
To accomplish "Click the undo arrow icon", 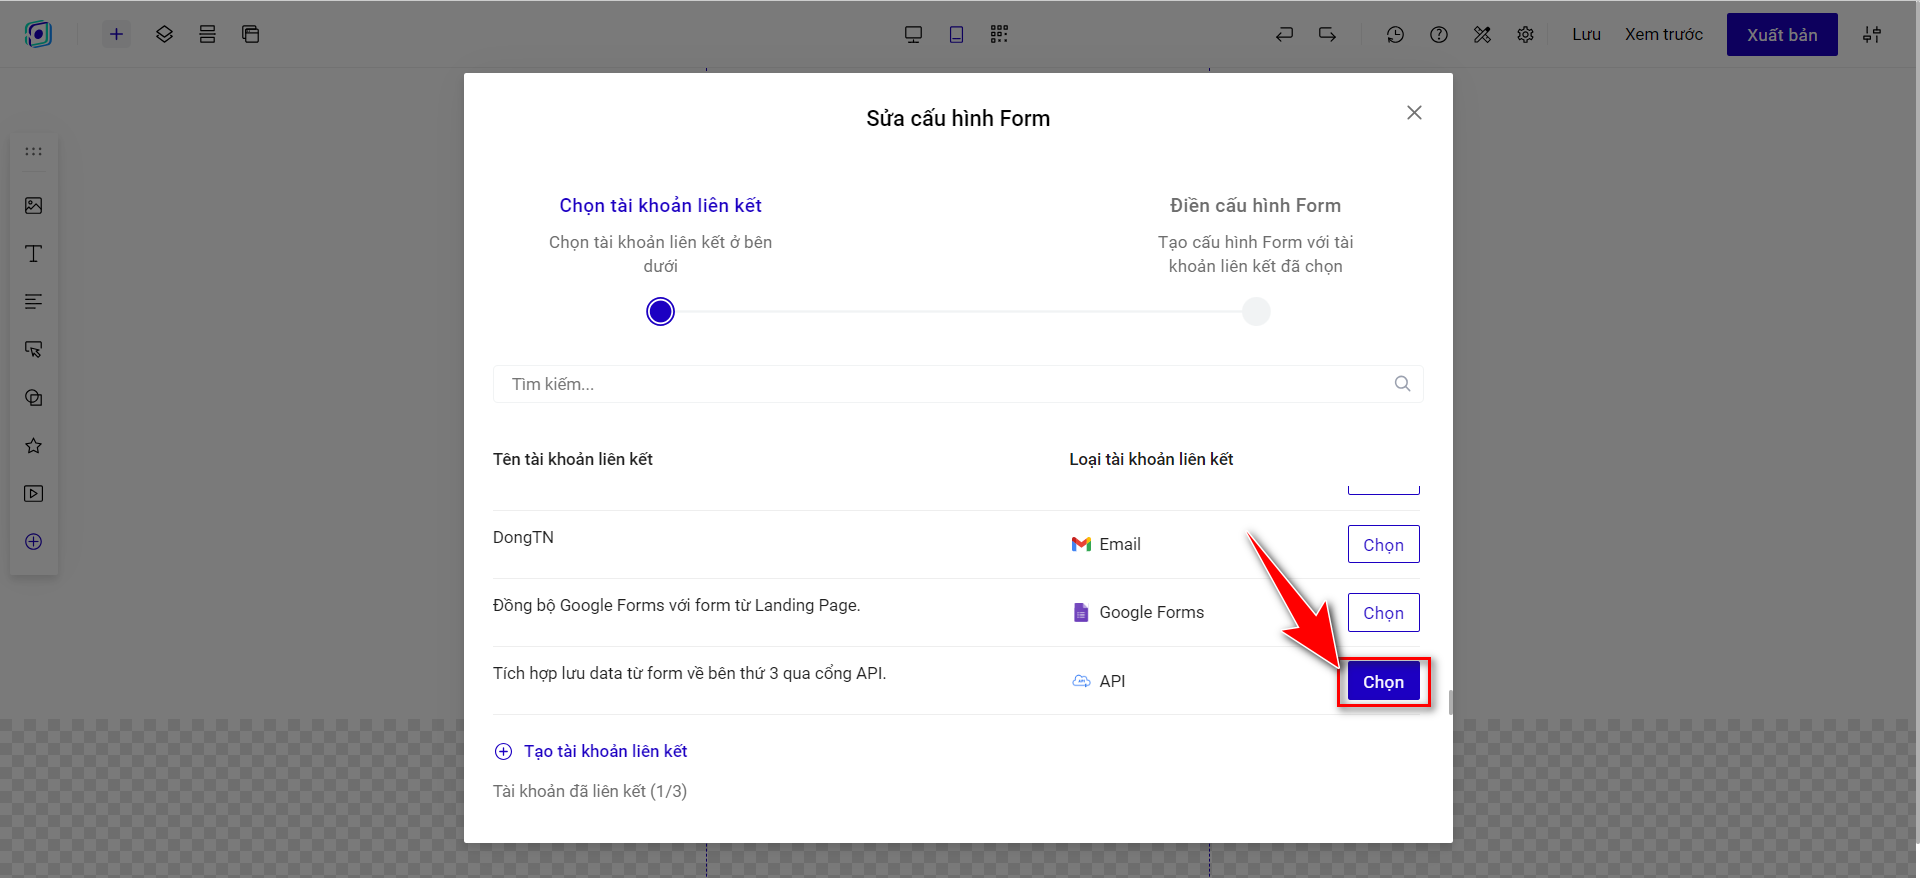I will (x=1284, y=34).
